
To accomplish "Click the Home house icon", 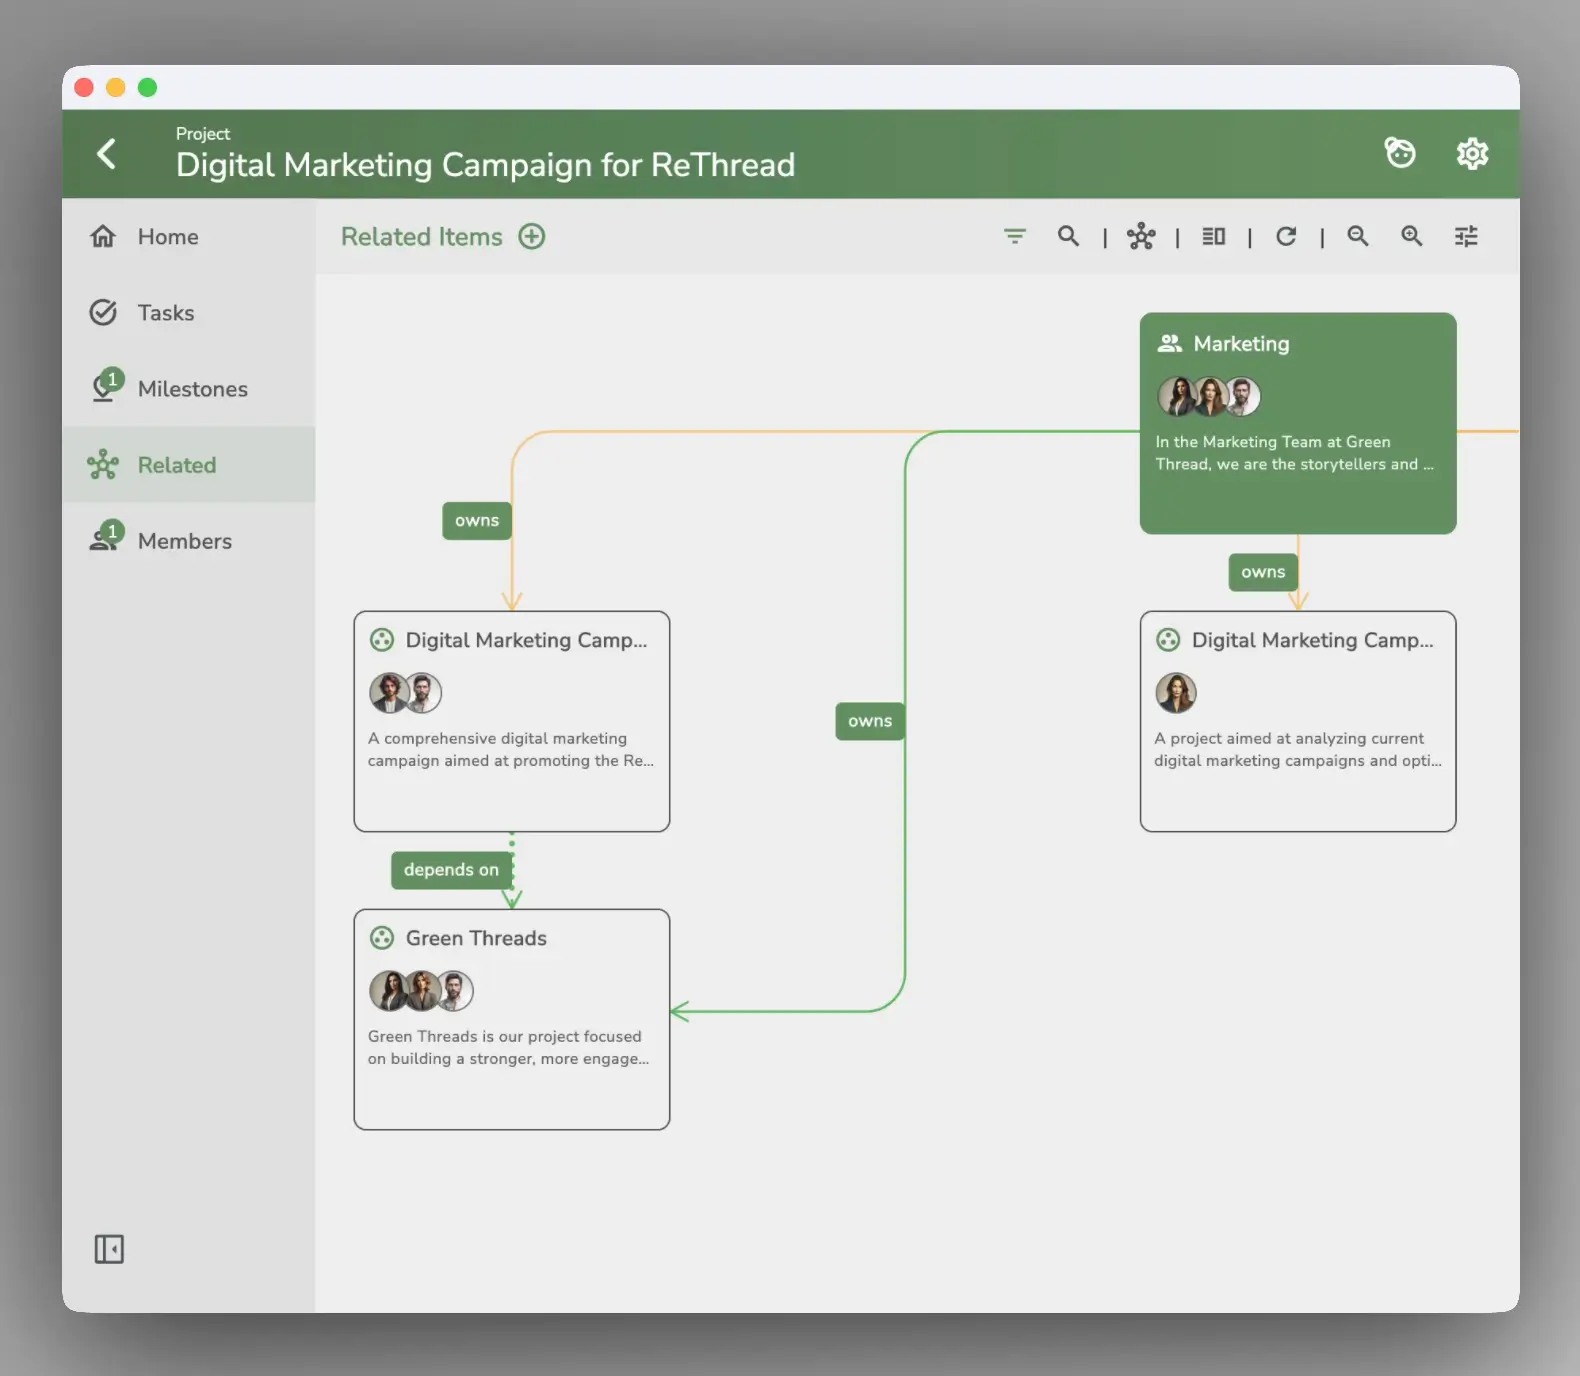I will pyautogui.click(x=103, y=236).
